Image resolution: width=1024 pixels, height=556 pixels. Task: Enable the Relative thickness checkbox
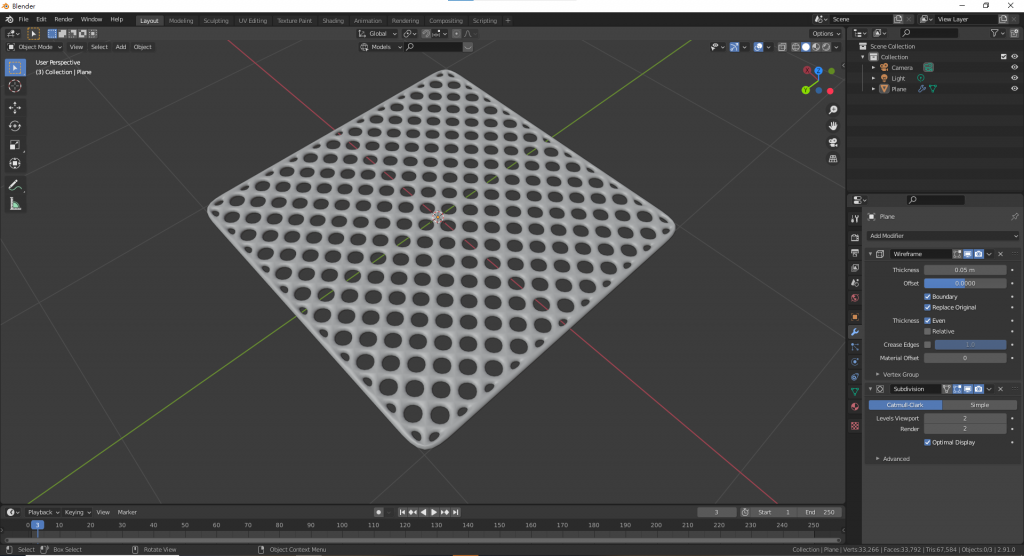coord(928,331)
